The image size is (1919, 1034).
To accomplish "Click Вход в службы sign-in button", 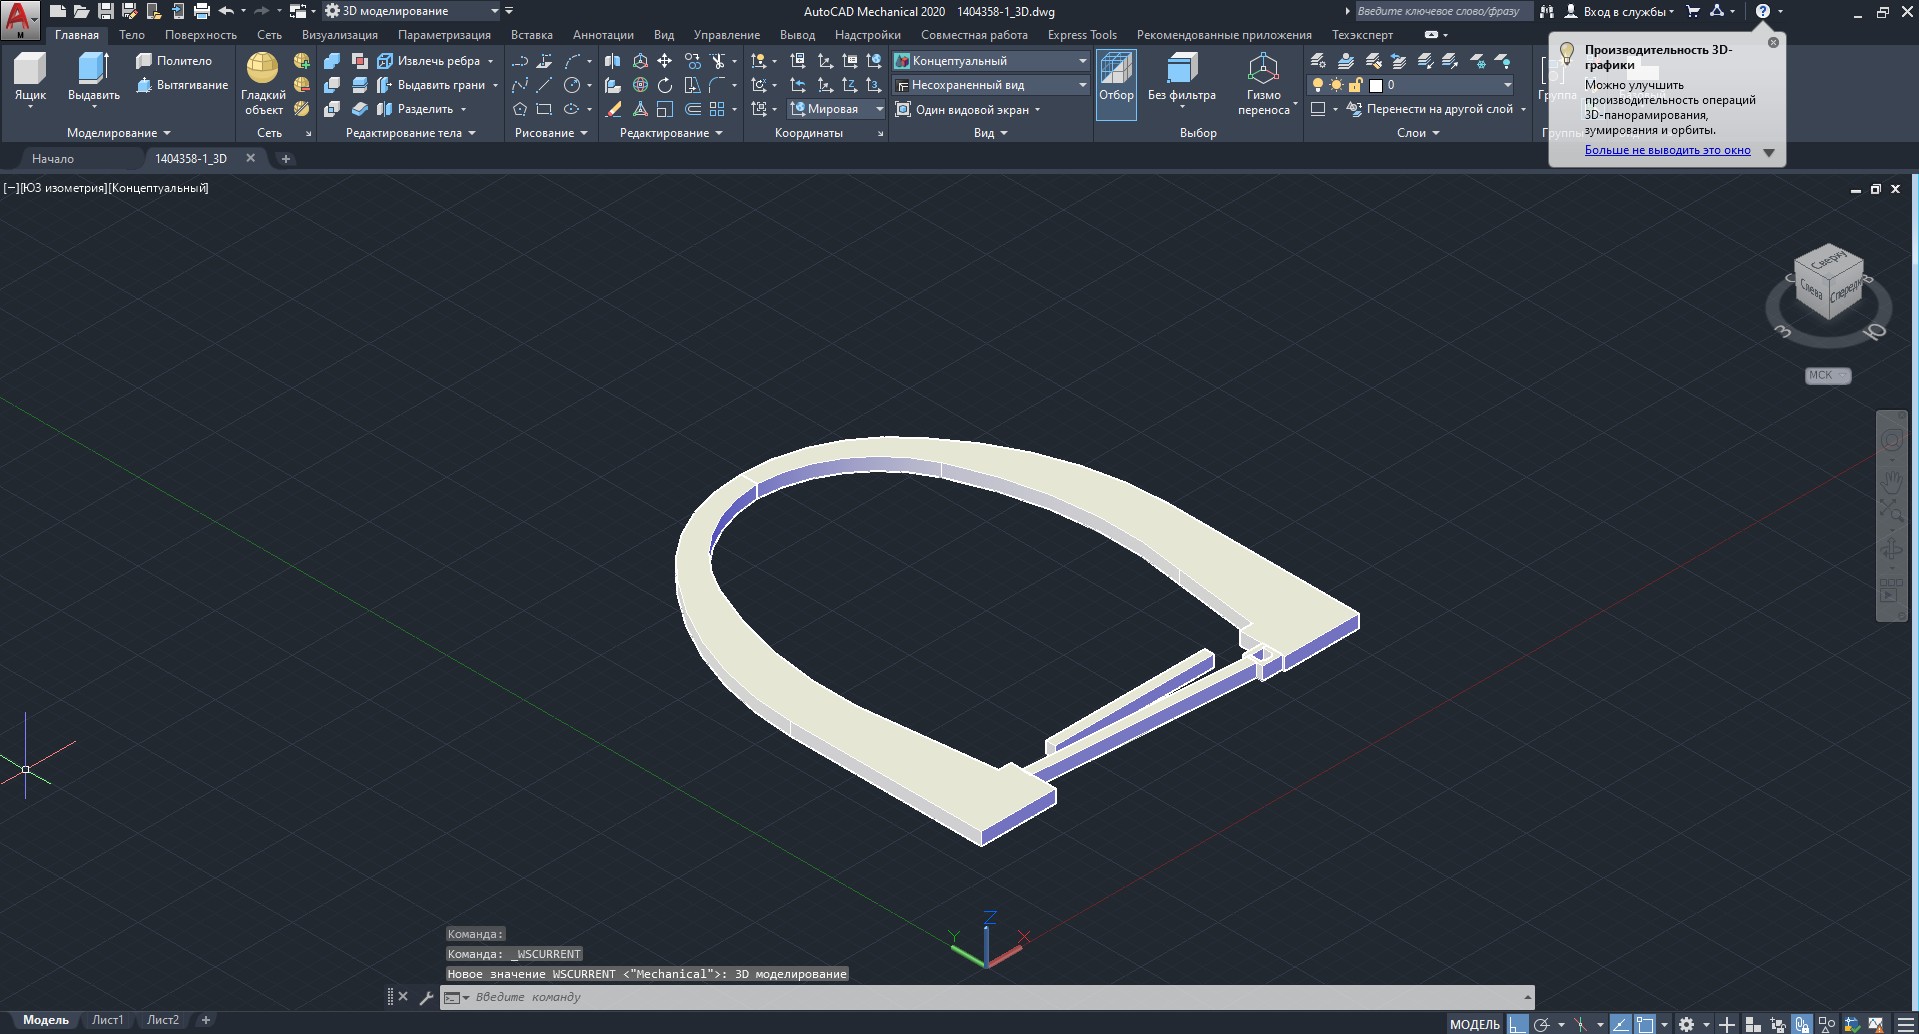I will pyautogui.click(x=1619, y=11).
